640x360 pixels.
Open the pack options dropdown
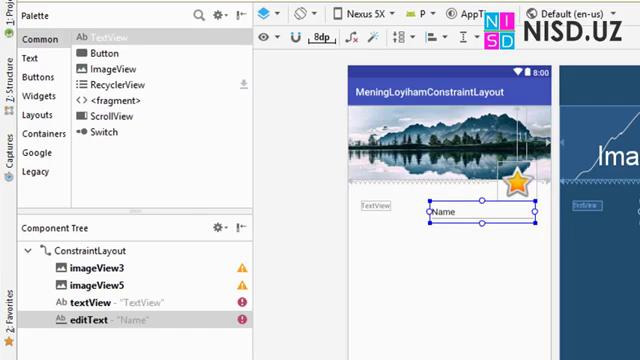click(x=403, y=37)
